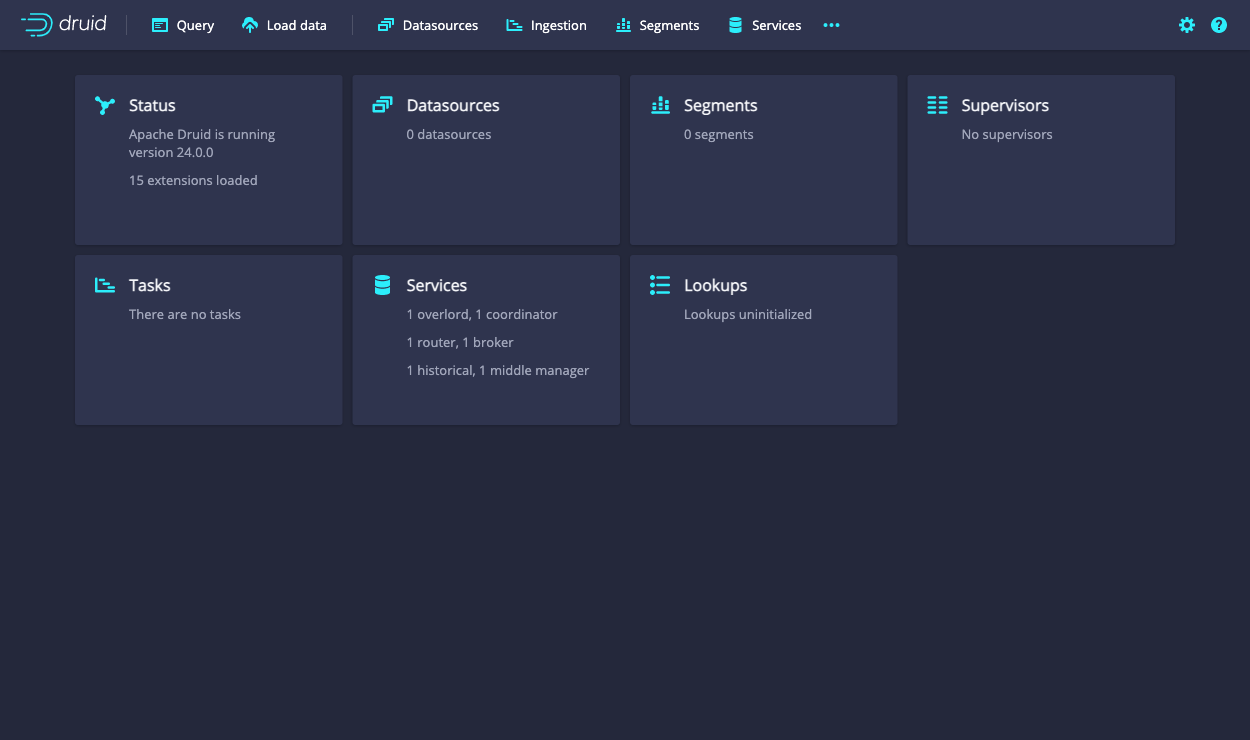This screenshot has height=740, width=1250.
Task: Click the Services database icon in the navbar
Action: click(x=733, y=24)
